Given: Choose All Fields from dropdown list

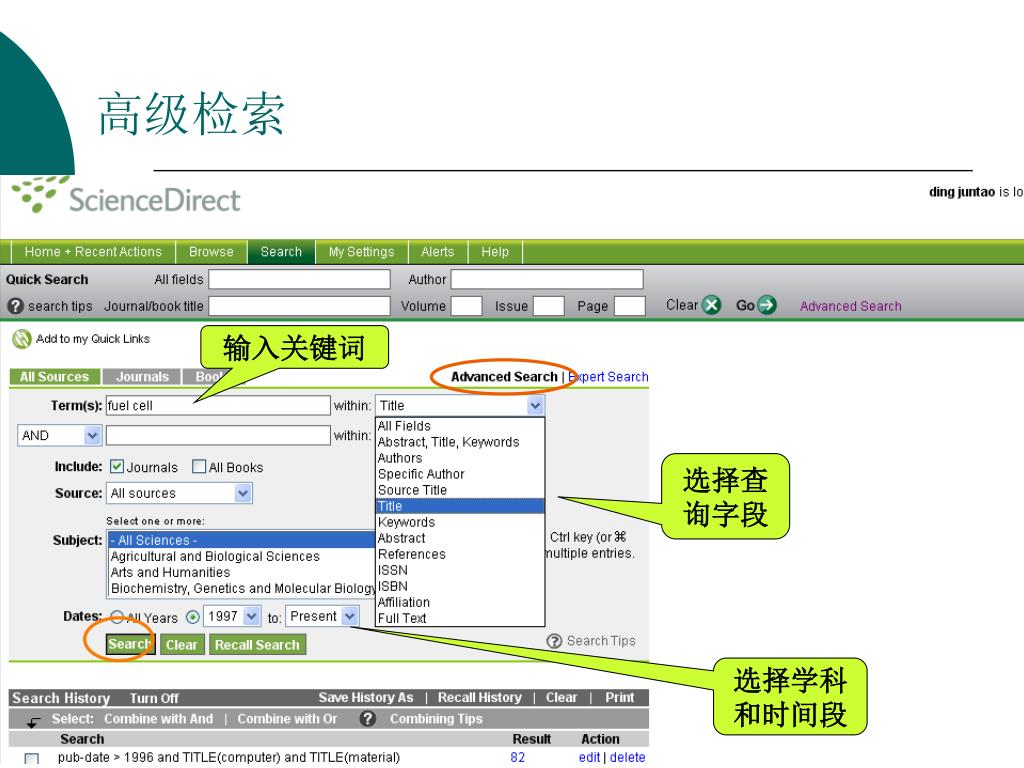Looking at the screenshot, I should click(460, 426).
